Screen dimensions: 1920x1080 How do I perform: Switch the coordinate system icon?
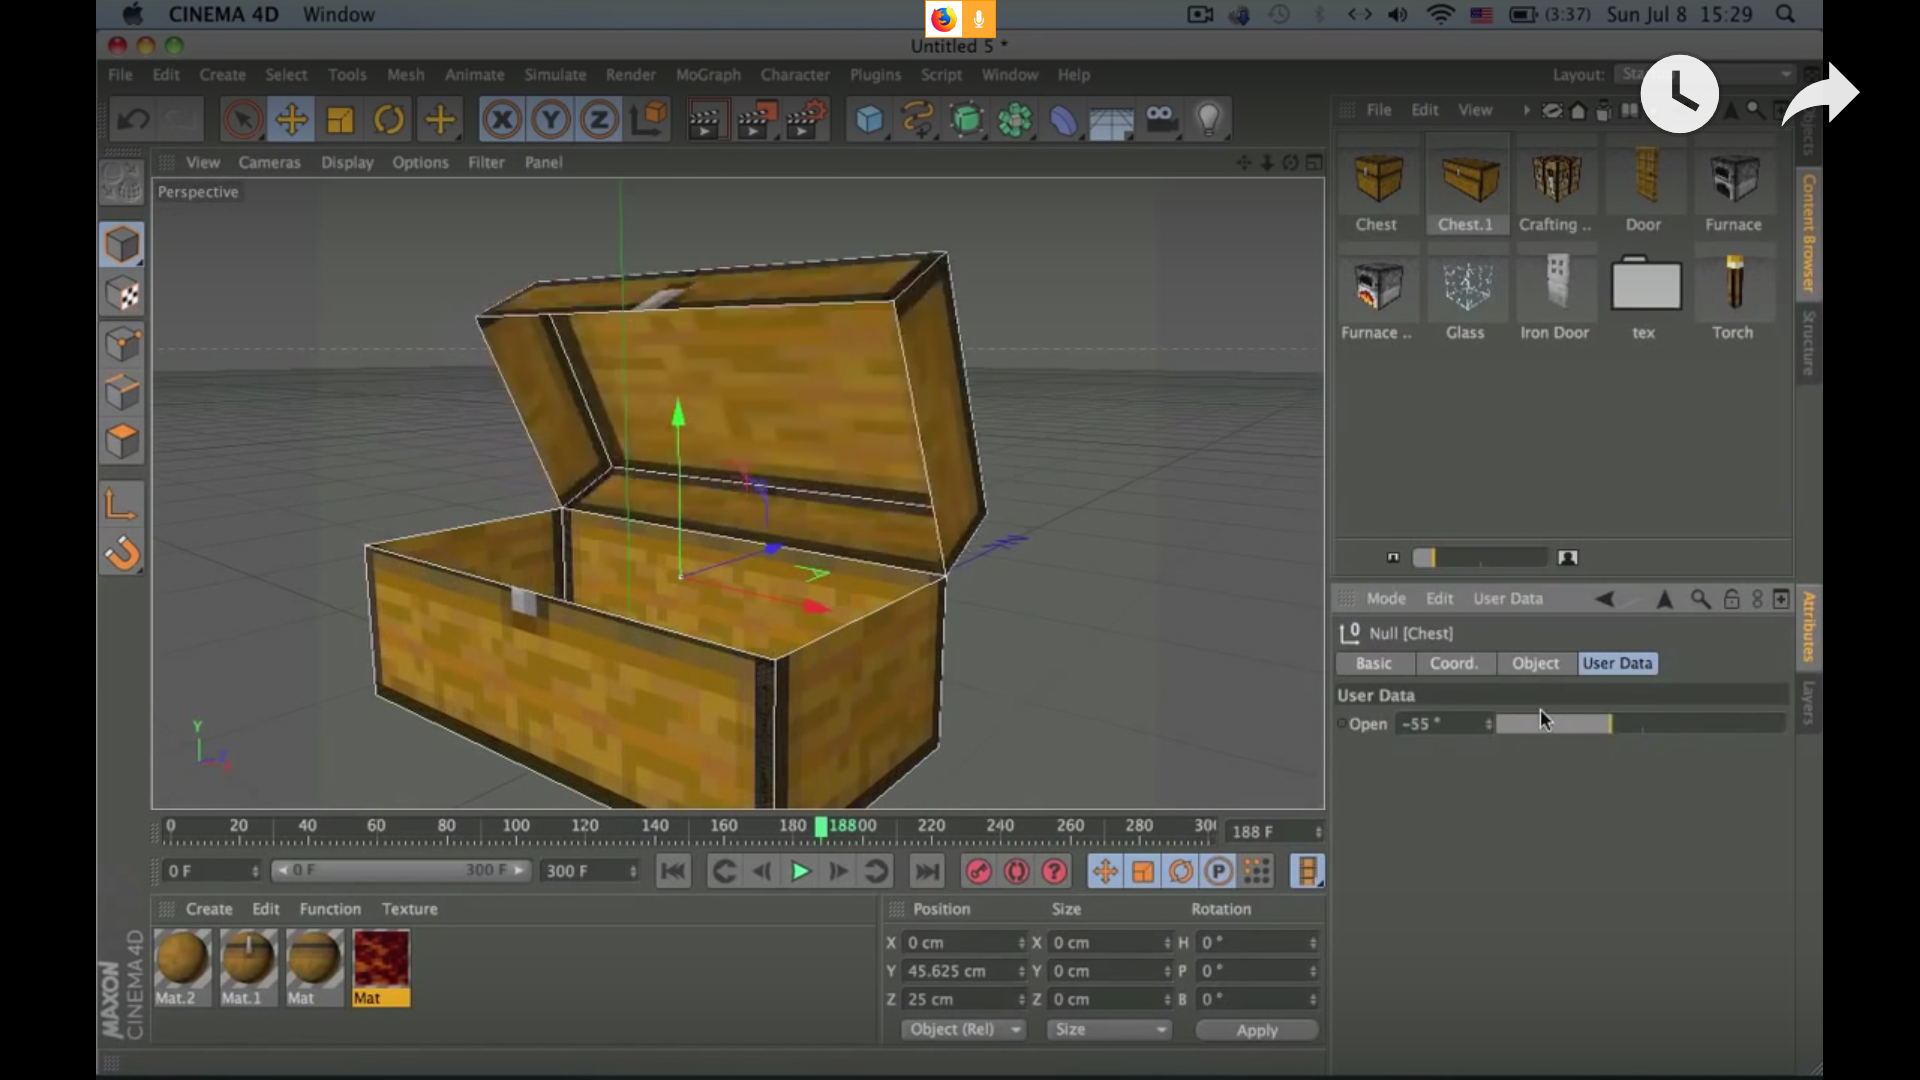click(x=648, y=120)
